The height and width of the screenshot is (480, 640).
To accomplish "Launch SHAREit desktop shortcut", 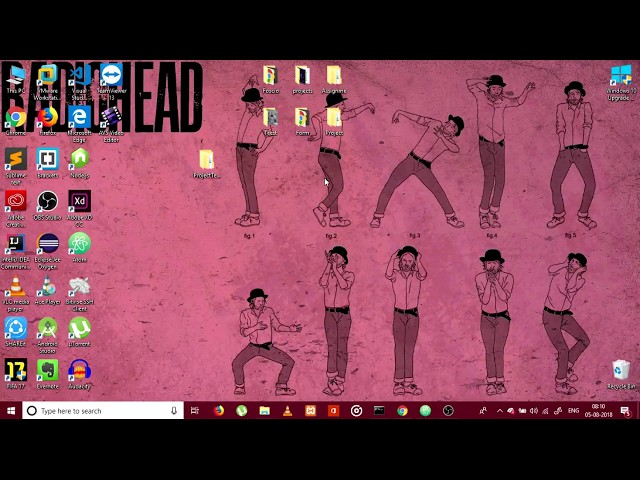I will 16,333.
